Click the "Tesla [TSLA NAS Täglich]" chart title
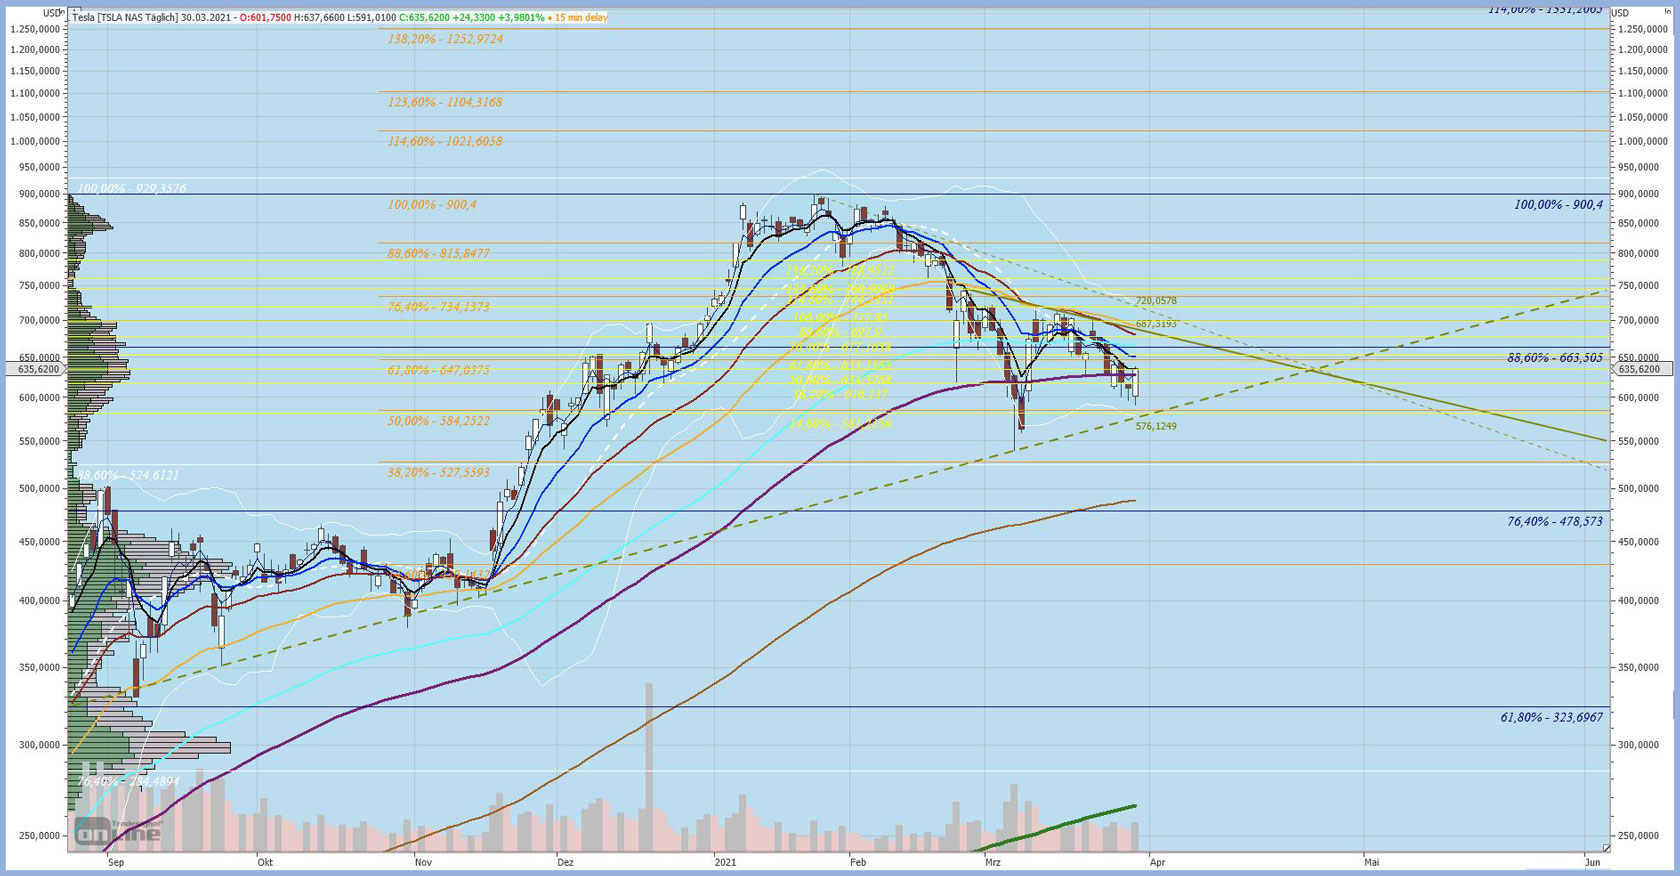The height and width of the screenshot is (876, 1680). pyautogui.click(x=125, y=18)
